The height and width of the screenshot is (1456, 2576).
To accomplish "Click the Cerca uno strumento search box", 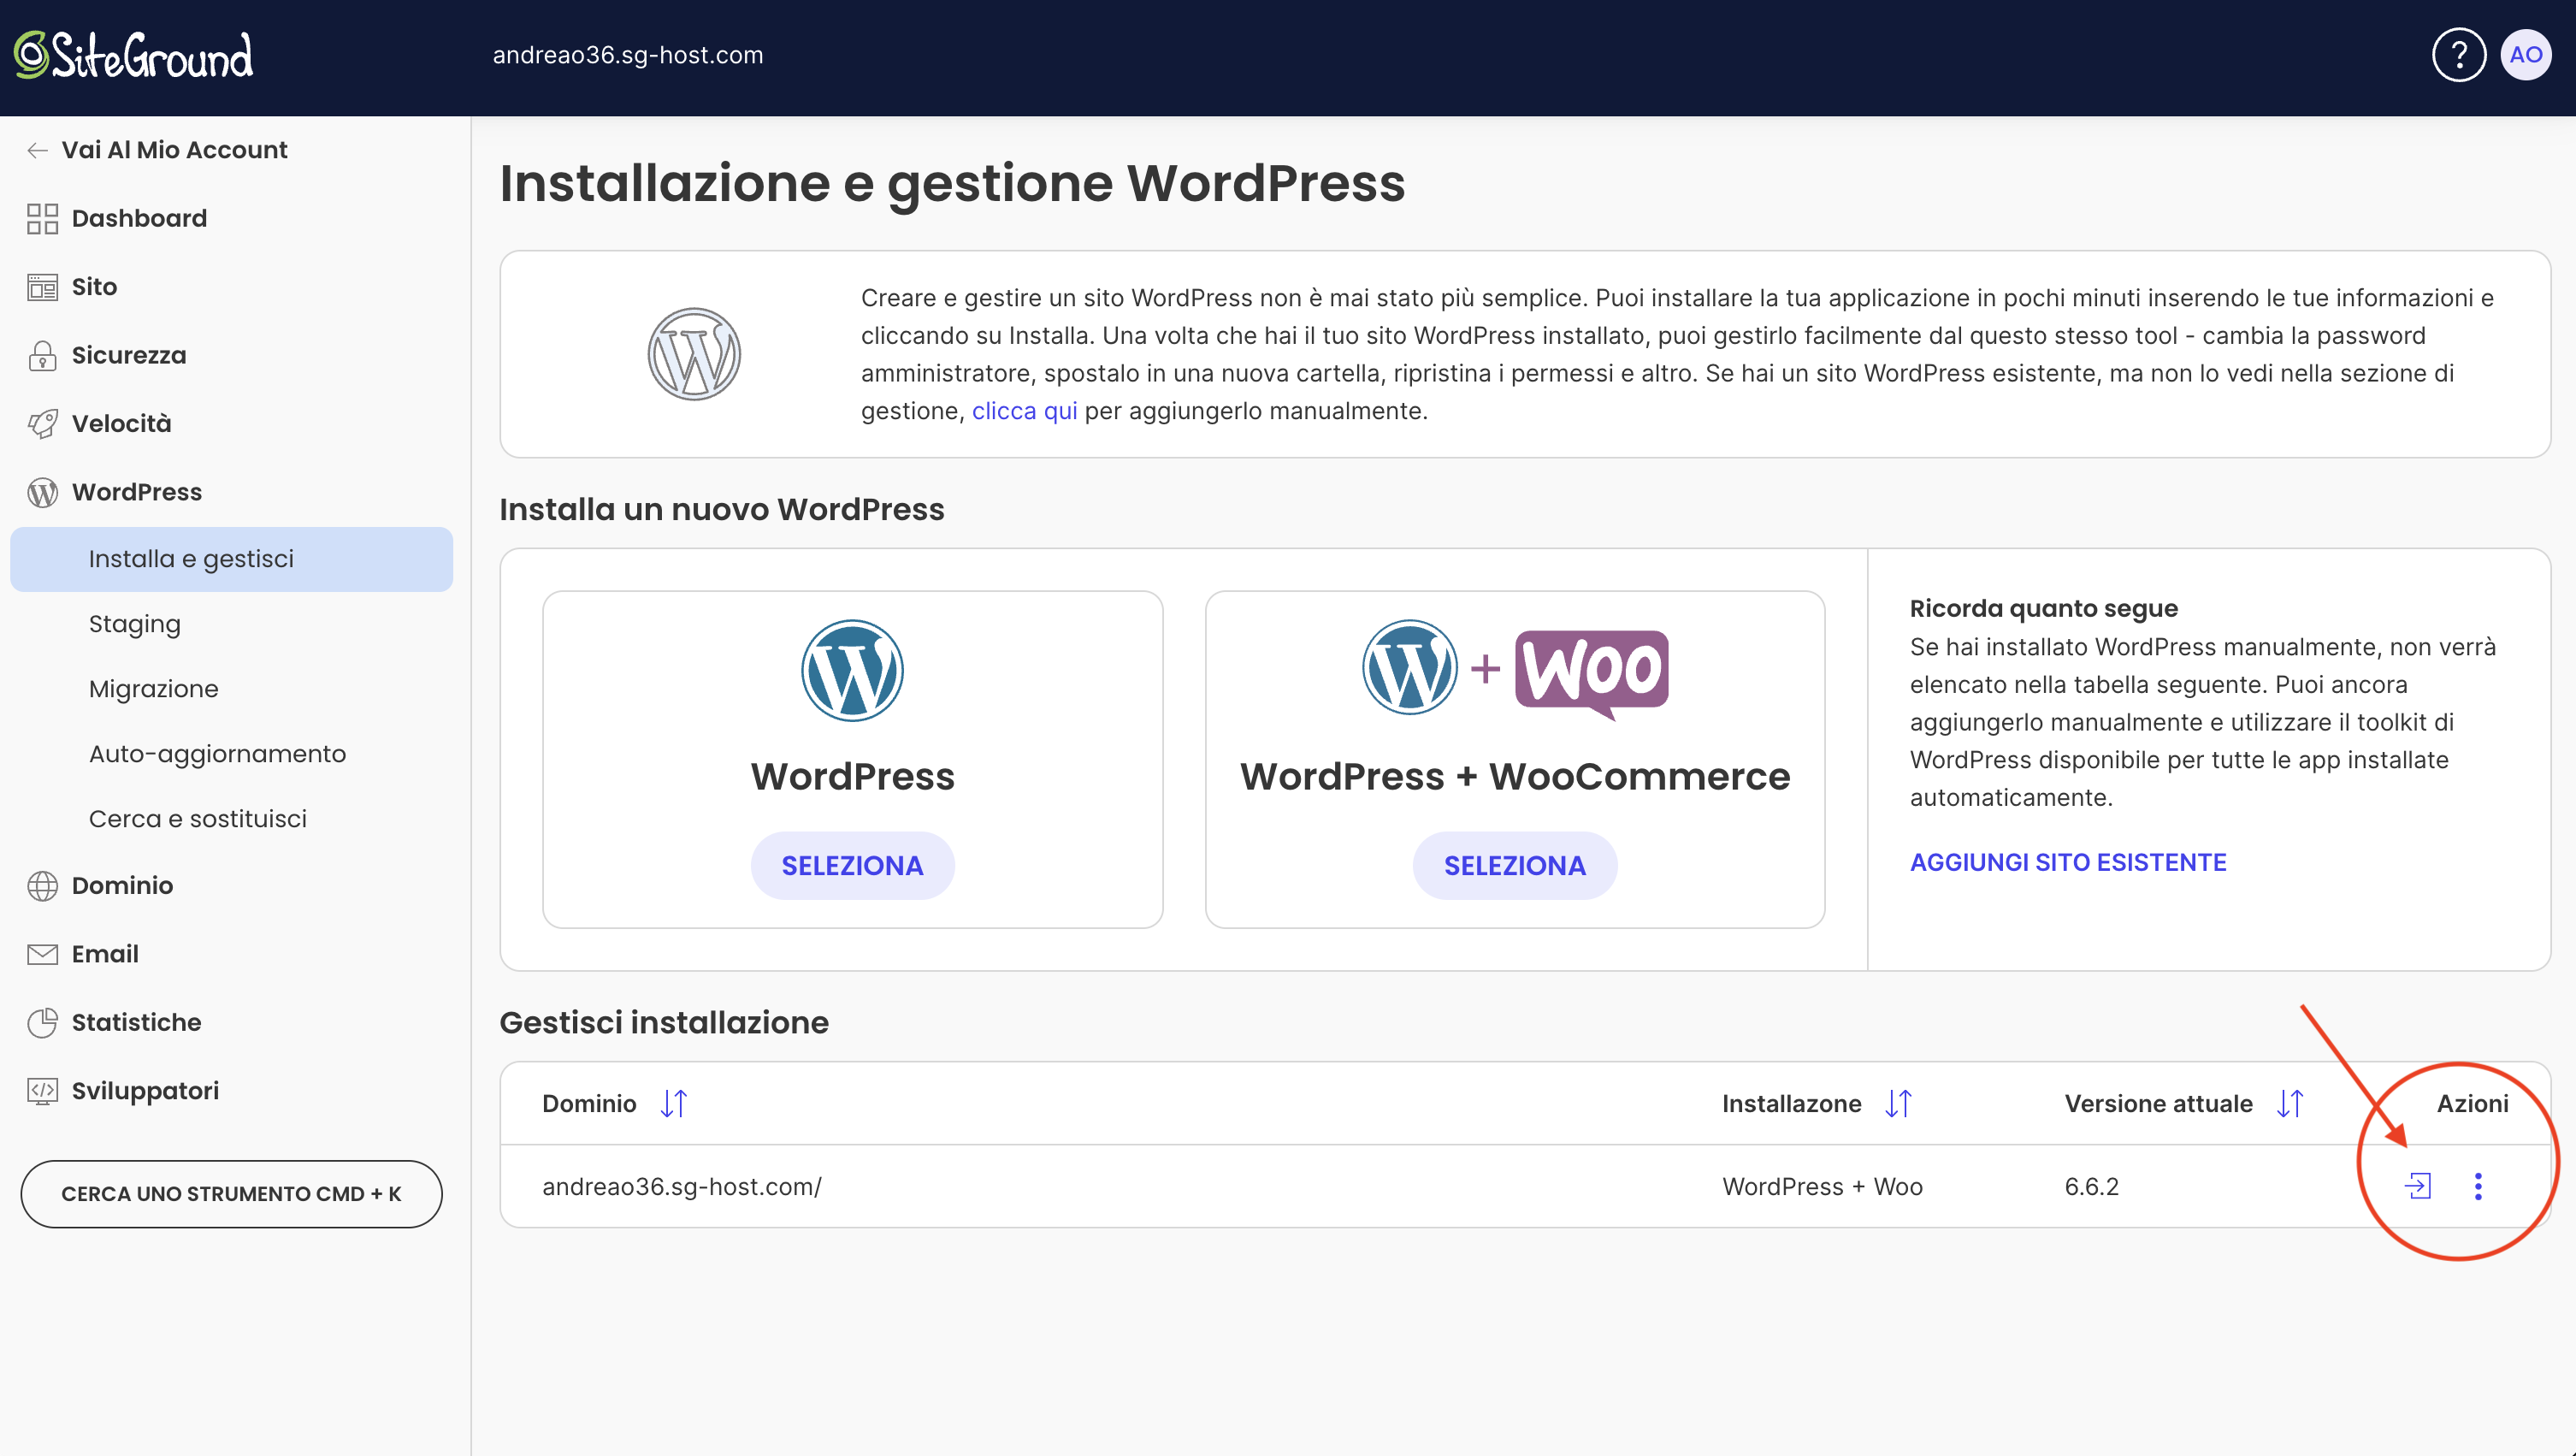I will point(231,1193).
